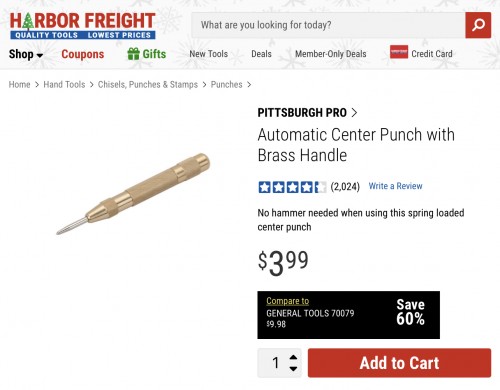The height and width of the screenshot is (390, 500).
Task: Click the magnifying glass search icon
Action: [x=478, y=25]
